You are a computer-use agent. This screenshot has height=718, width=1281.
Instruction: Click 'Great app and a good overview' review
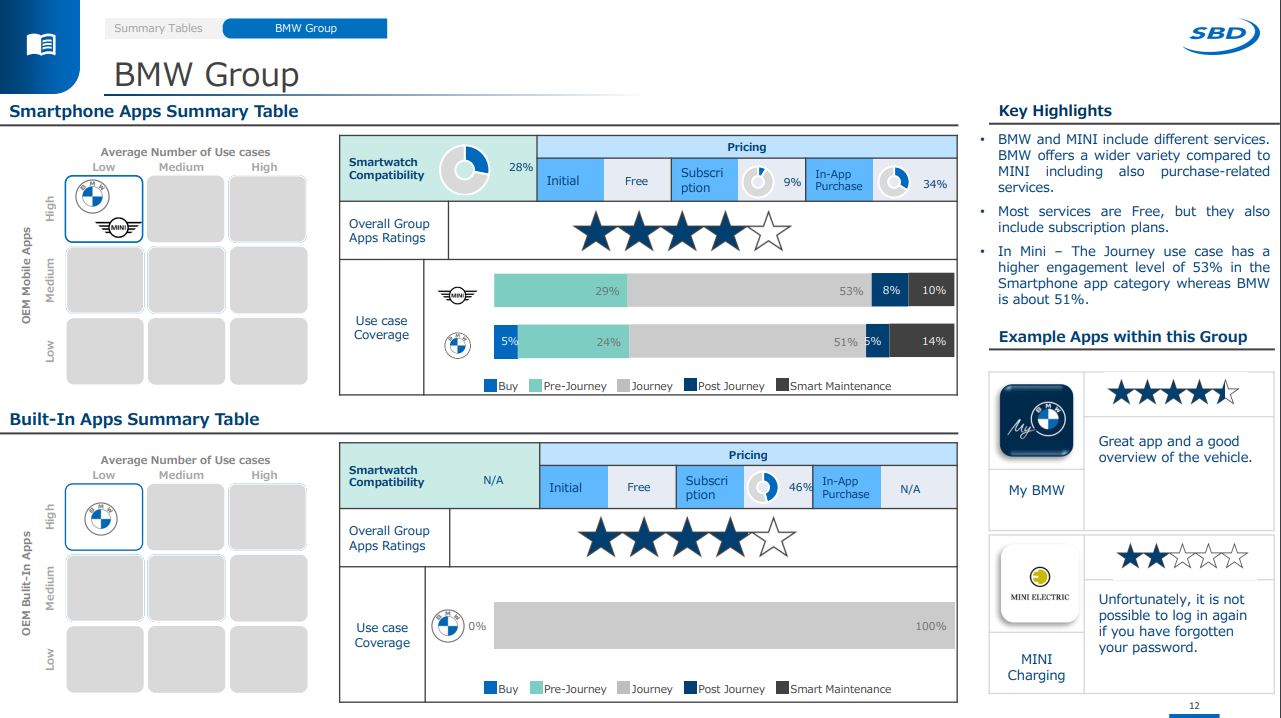[1175, 449]
